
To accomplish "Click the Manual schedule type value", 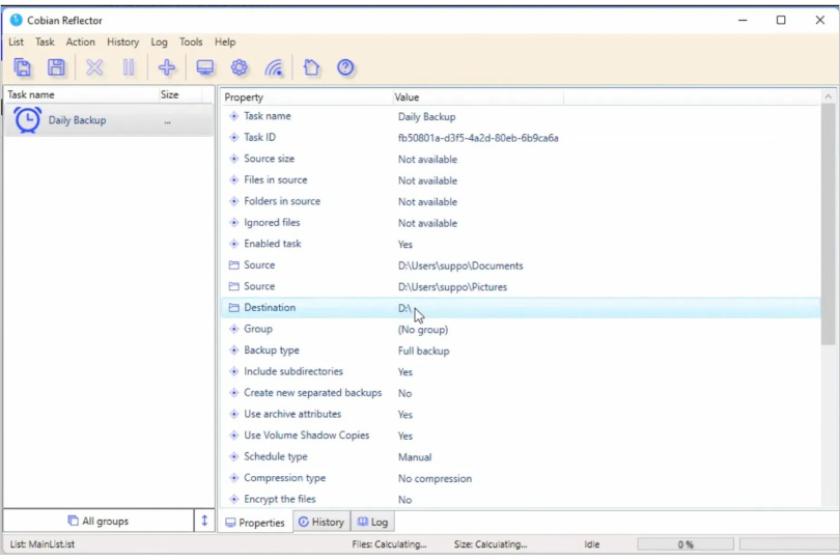I will pos(415,457).
